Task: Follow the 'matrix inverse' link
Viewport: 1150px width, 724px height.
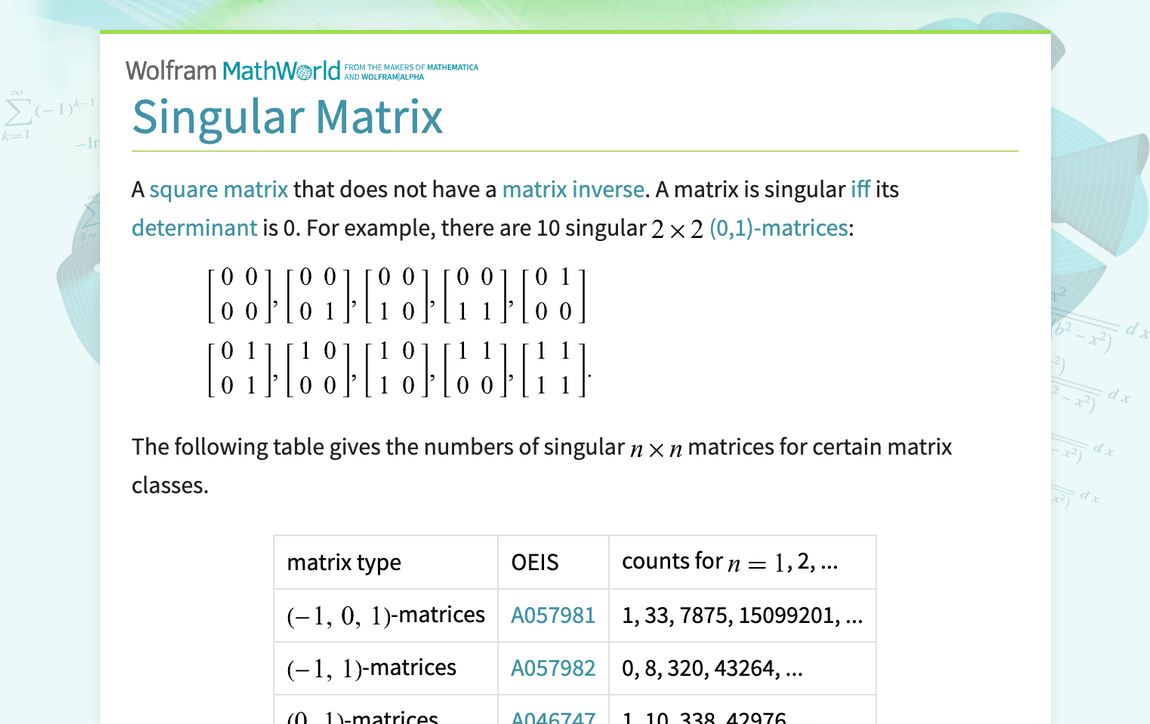Action: 573,189
